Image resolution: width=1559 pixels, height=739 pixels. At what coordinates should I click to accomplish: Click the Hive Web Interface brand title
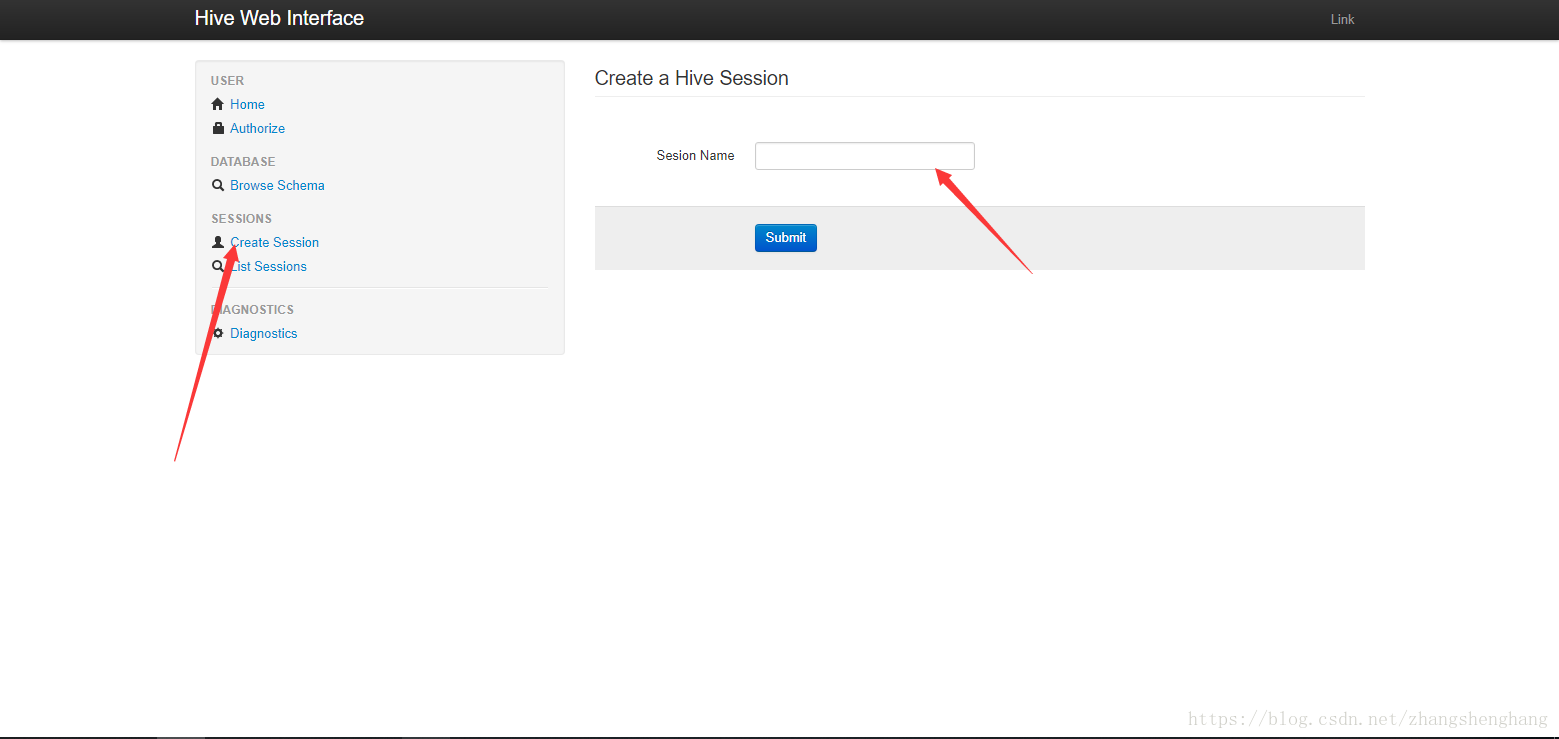[279, 18]
